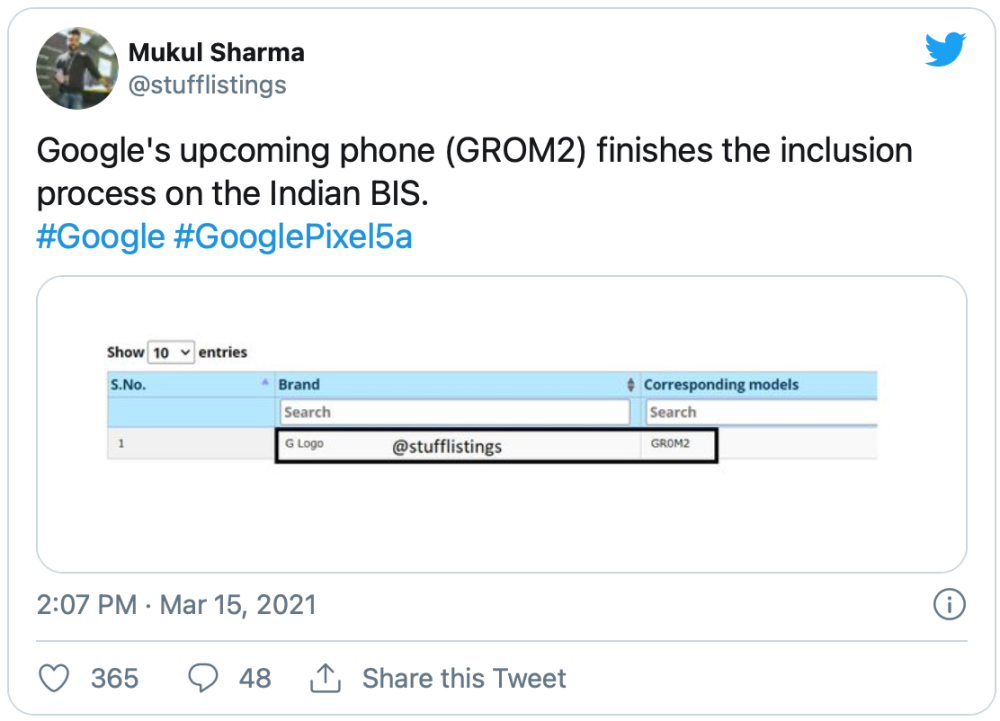Image resolution: width=1000 pixels, height=721 pixels.
Task: Click the Mukul Sharma display name
Action: [216, 52]
